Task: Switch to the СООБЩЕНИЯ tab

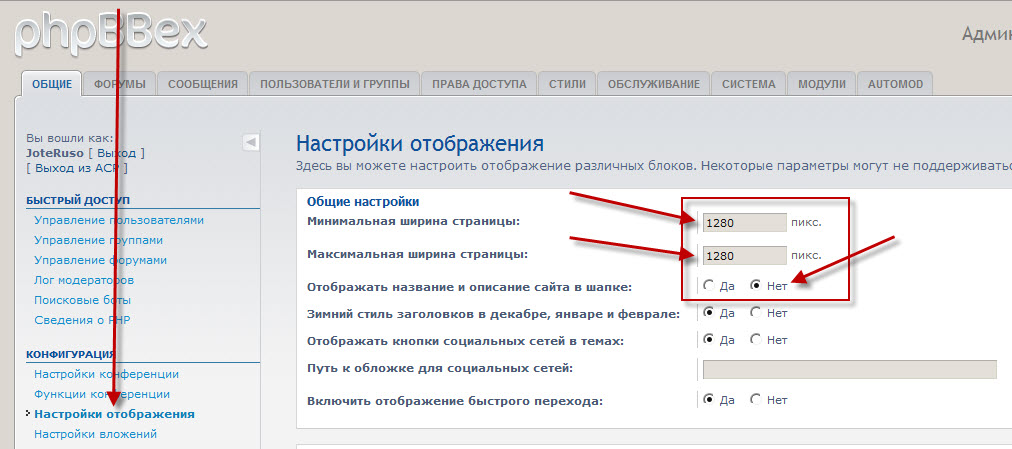Action: pos(202,84)
